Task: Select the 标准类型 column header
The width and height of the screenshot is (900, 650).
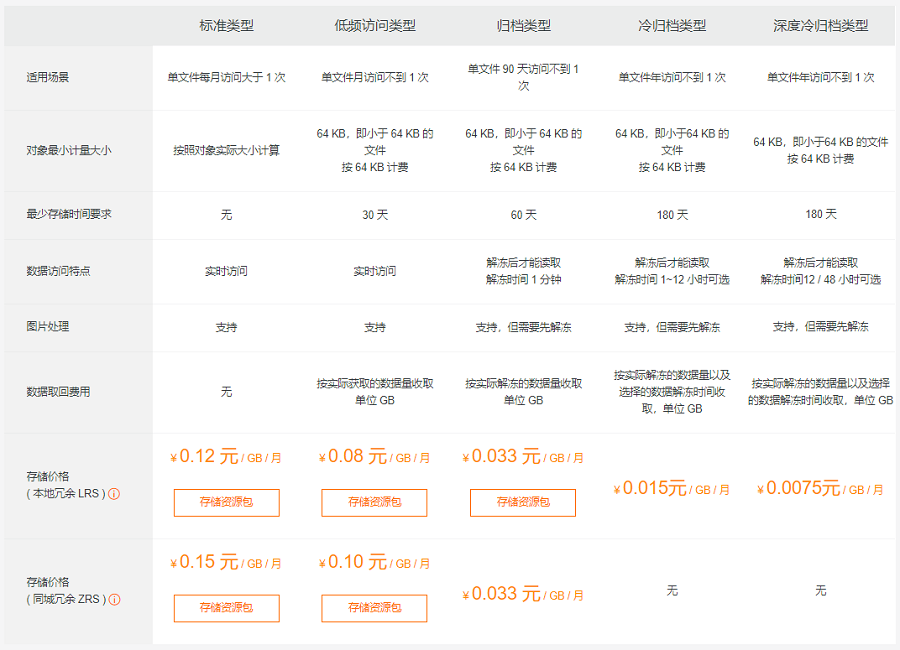Action: (226, 26)
